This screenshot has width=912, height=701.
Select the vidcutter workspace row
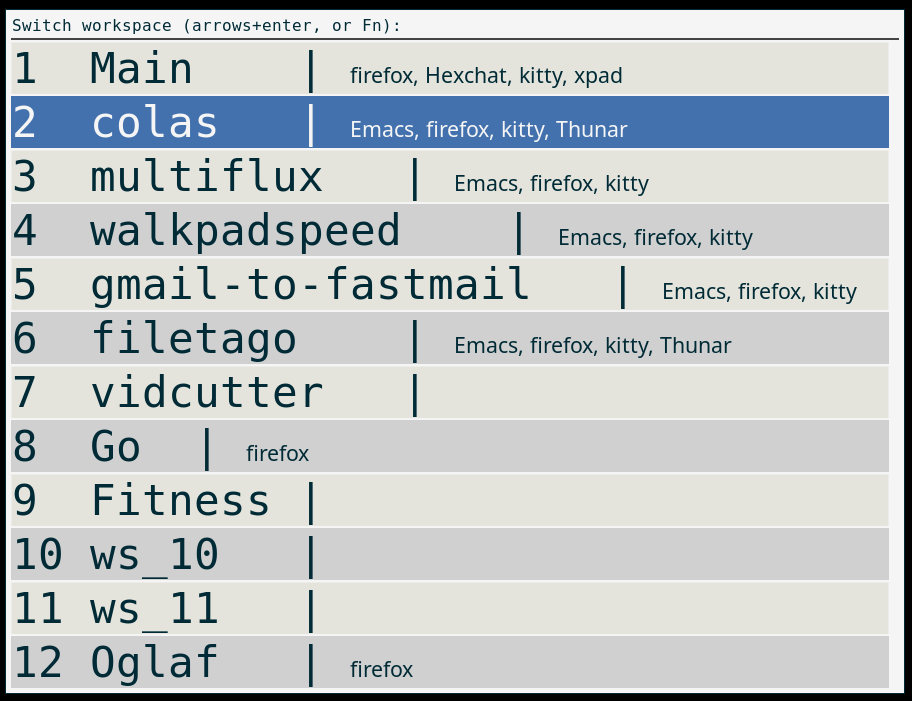click(450, 392)
